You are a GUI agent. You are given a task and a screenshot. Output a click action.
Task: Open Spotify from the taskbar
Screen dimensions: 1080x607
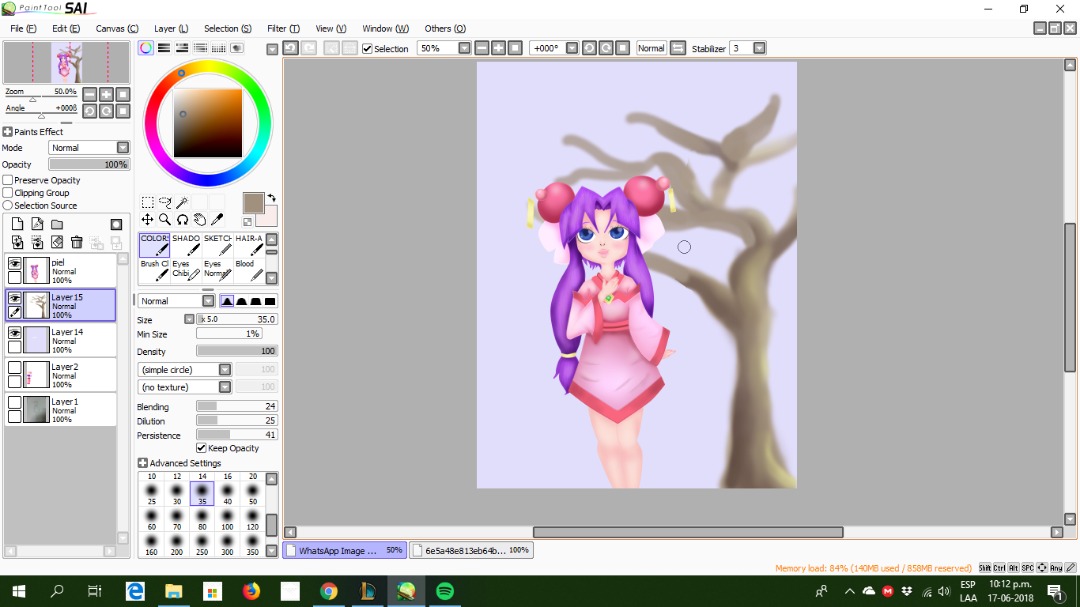point(445,591)
